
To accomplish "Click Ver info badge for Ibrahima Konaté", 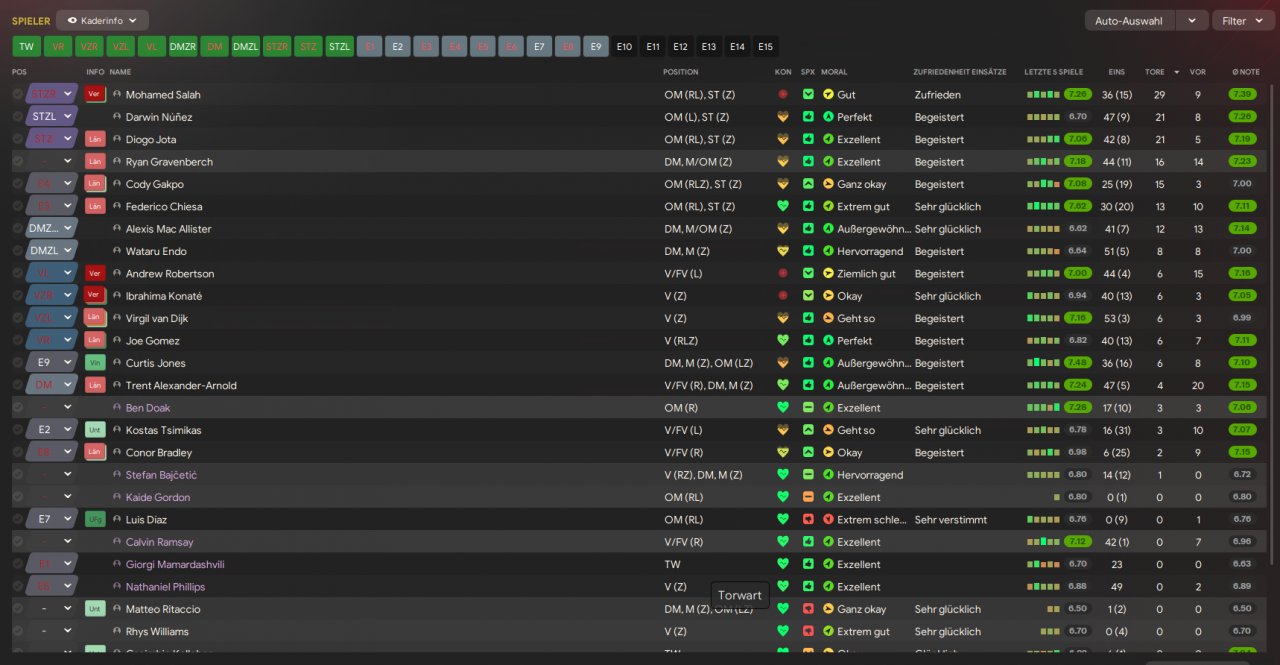I will pyautogui.click(x=95, y=296).
